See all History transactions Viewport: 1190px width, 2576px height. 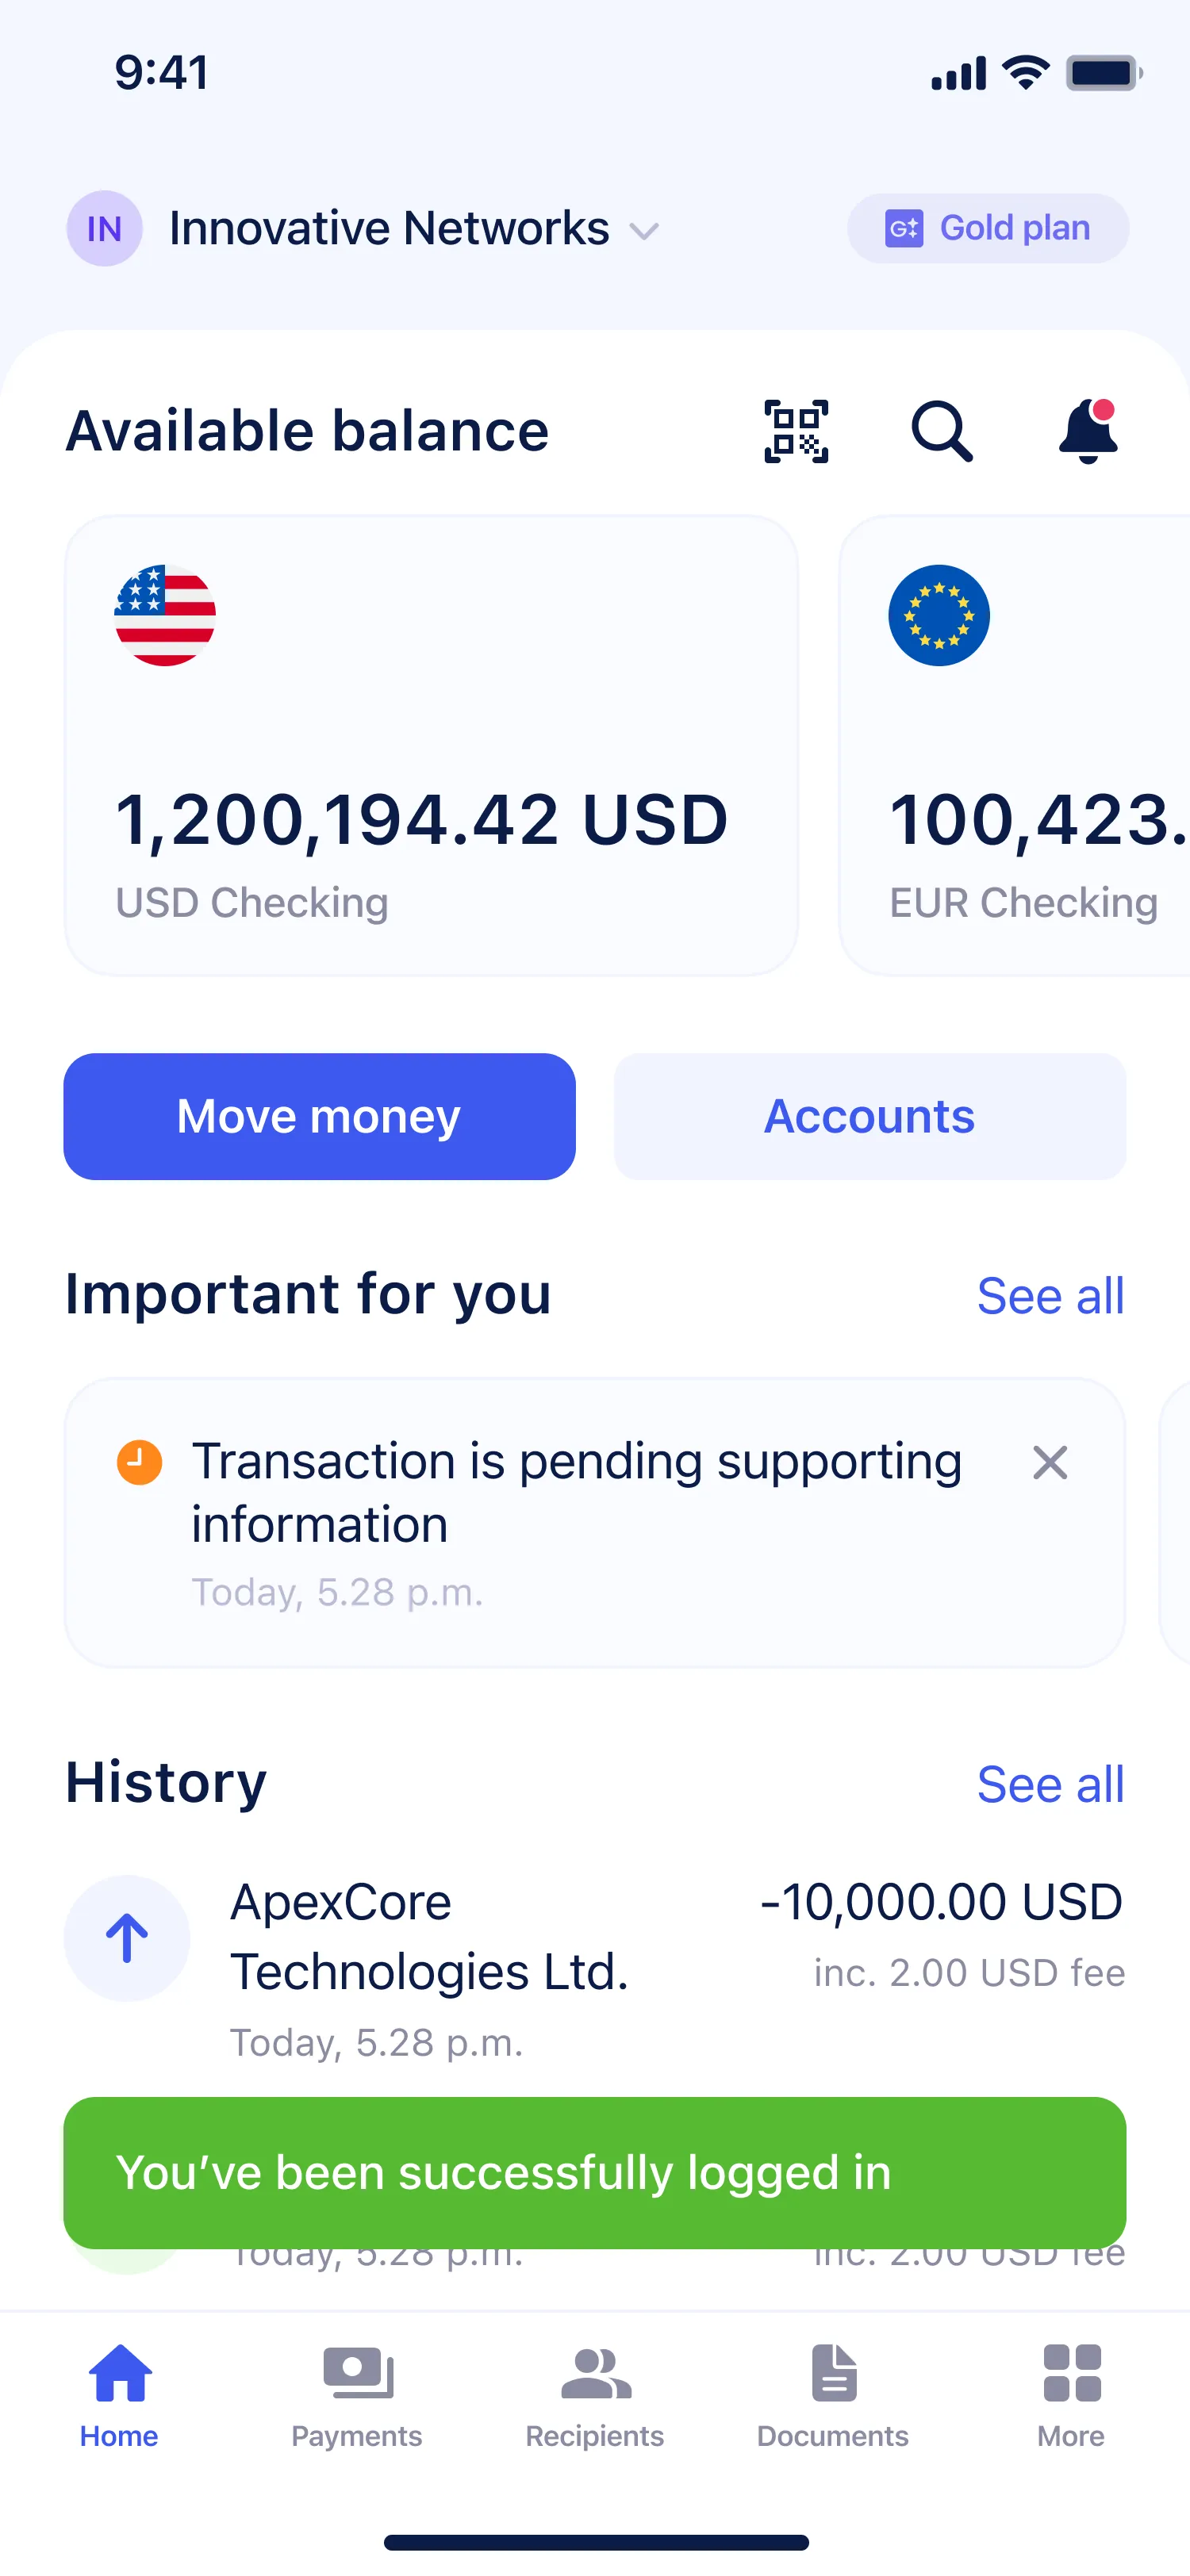coord(1050,1784)
